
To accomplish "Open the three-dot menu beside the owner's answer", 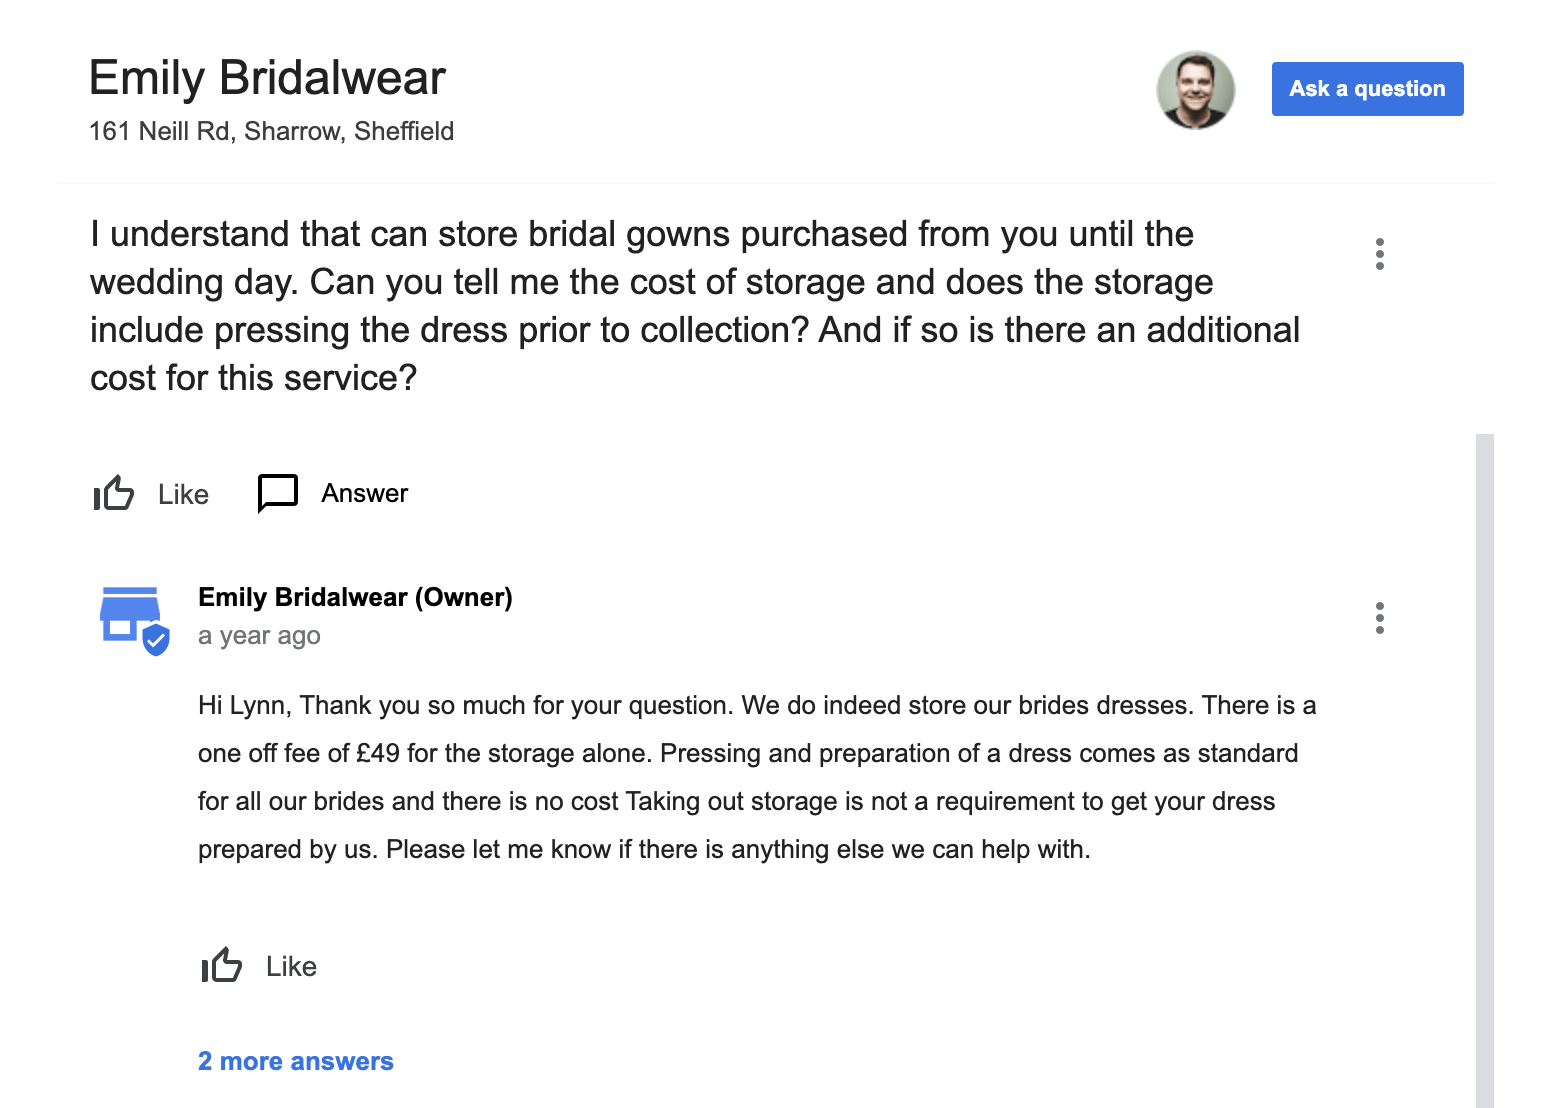I will pos(1379,618).
